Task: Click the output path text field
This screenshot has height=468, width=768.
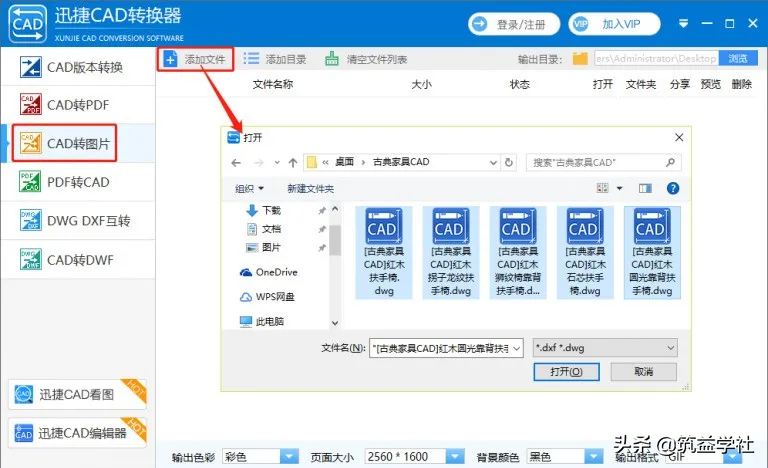Action: pos(656,58)
